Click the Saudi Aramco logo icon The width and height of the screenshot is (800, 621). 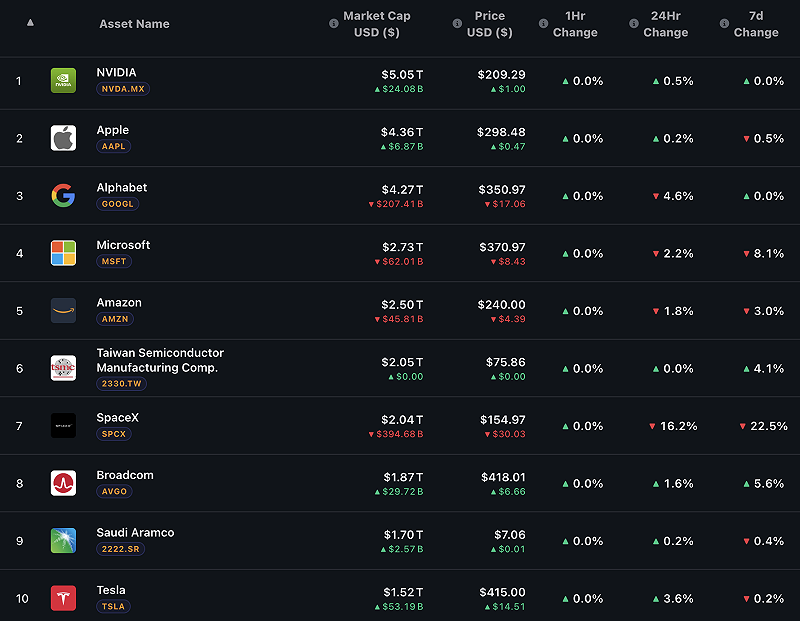[63, 541]
